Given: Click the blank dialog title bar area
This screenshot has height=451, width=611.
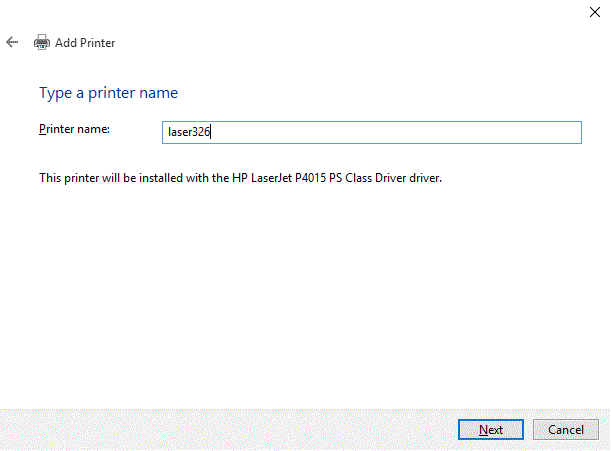Looking at the screenshot, I should 300,12.
